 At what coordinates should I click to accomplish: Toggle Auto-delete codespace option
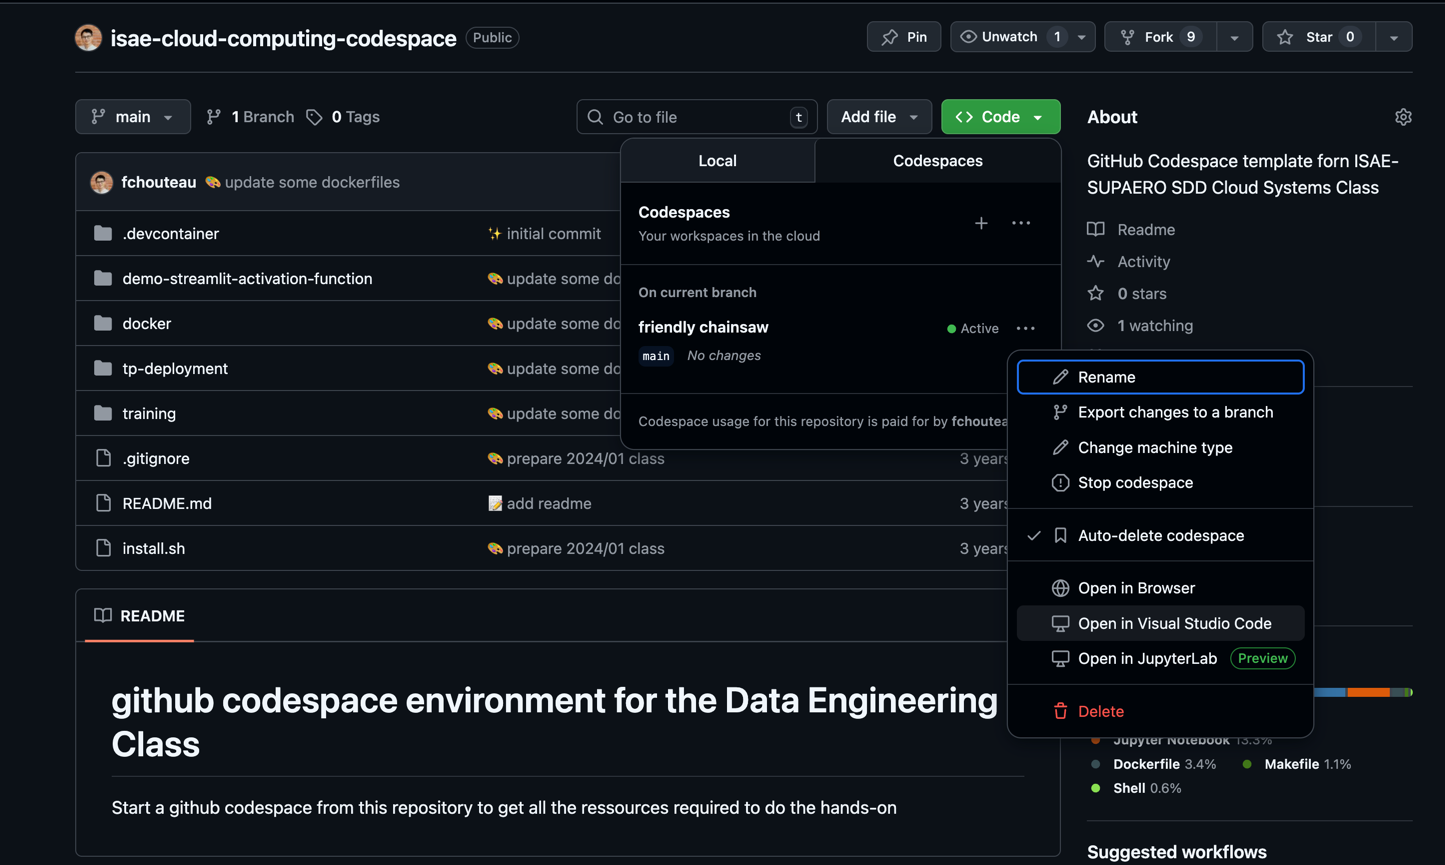point(1160,535)
